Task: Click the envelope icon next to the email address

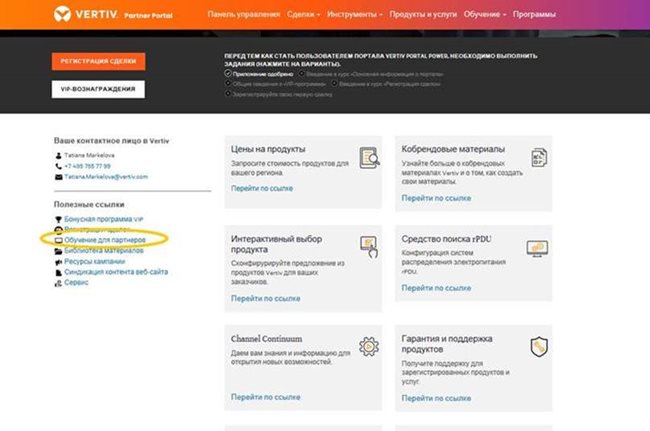Action: tap(58, 177)
